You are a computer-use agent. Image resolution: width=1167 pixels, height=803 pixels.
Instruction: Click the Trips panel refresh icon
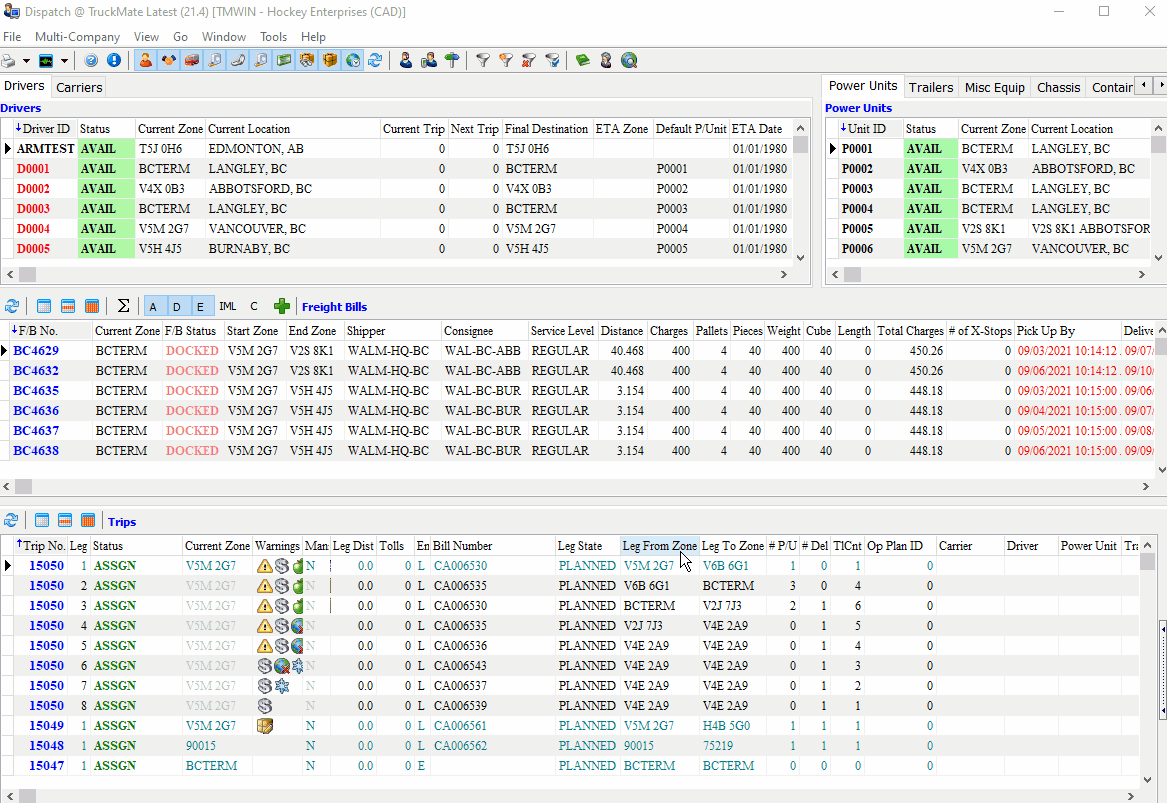[x=12, y=521]
